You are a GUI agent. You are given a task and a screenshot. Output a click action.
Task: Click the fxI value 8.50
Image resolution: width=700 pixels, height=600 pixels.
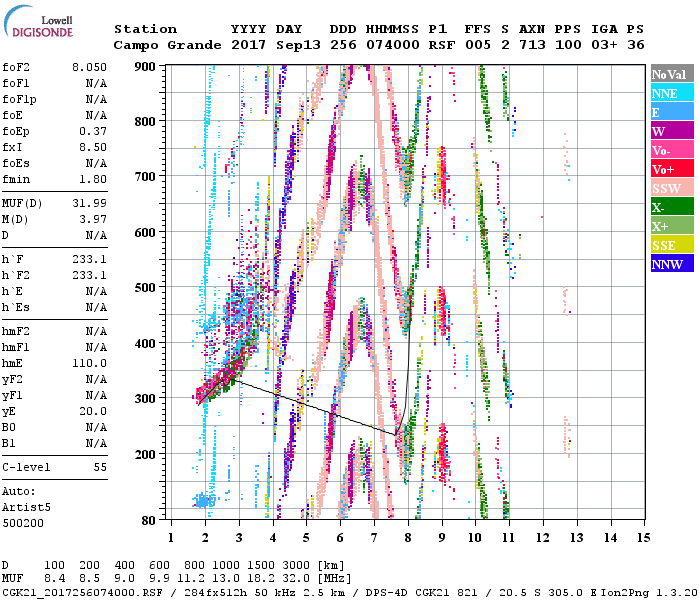93,147
